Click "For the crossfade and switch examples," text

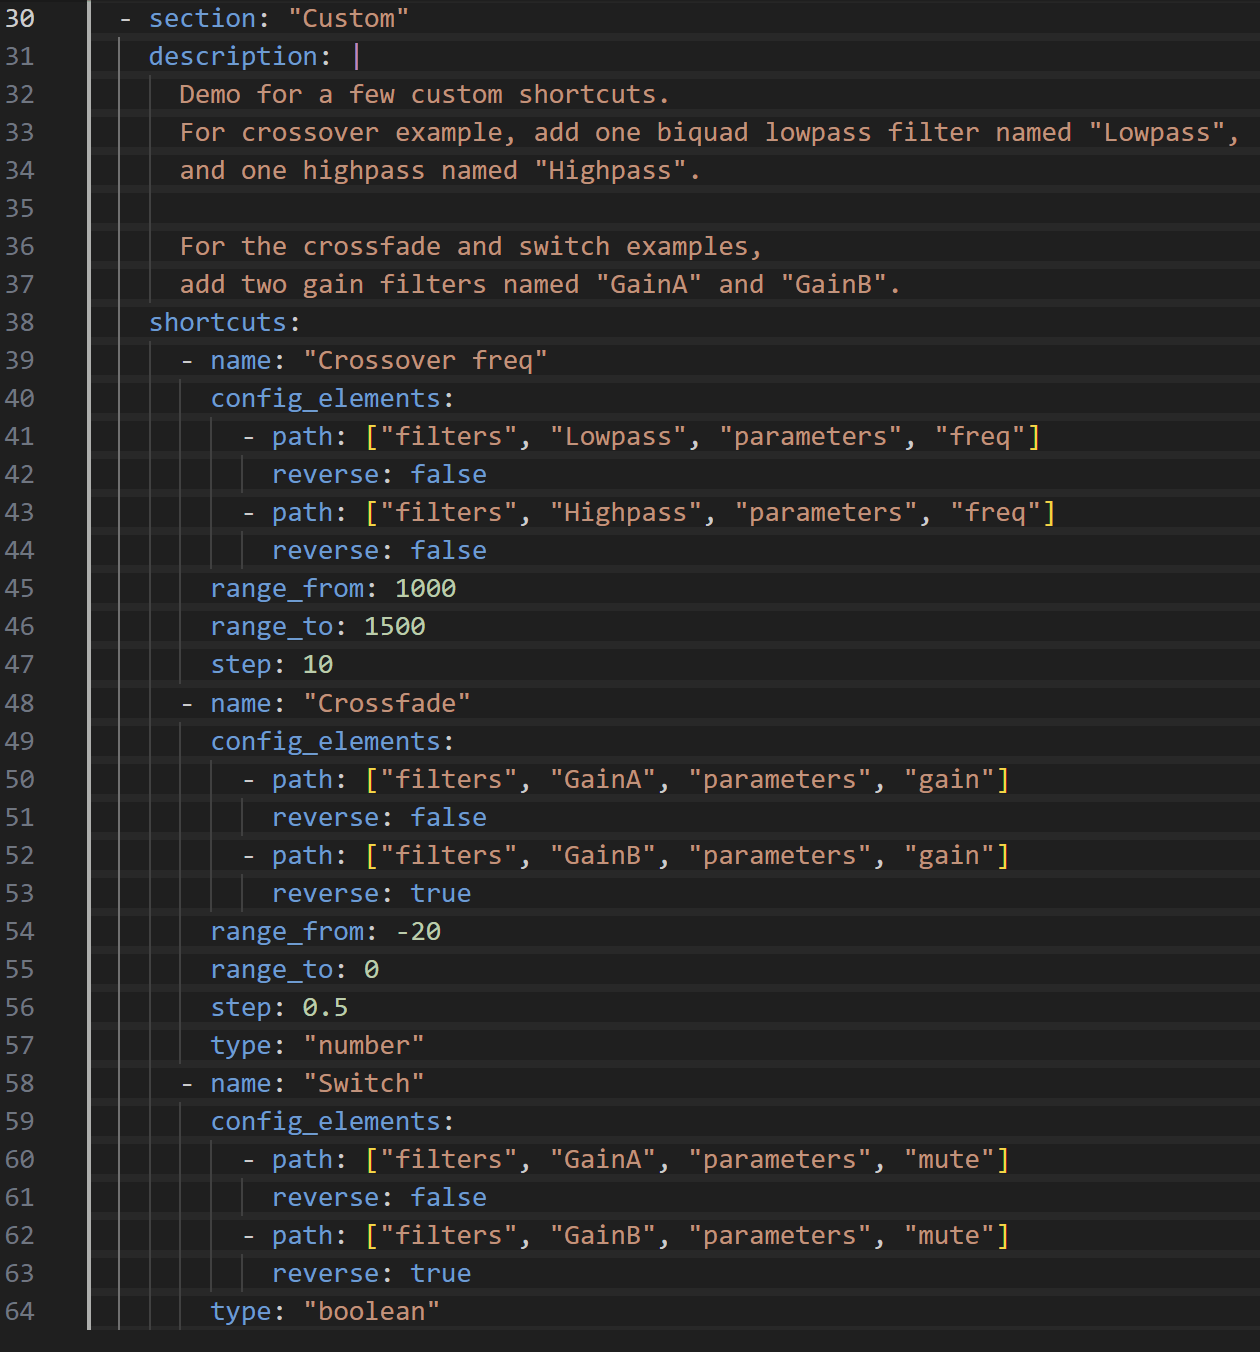coord(471,247)
